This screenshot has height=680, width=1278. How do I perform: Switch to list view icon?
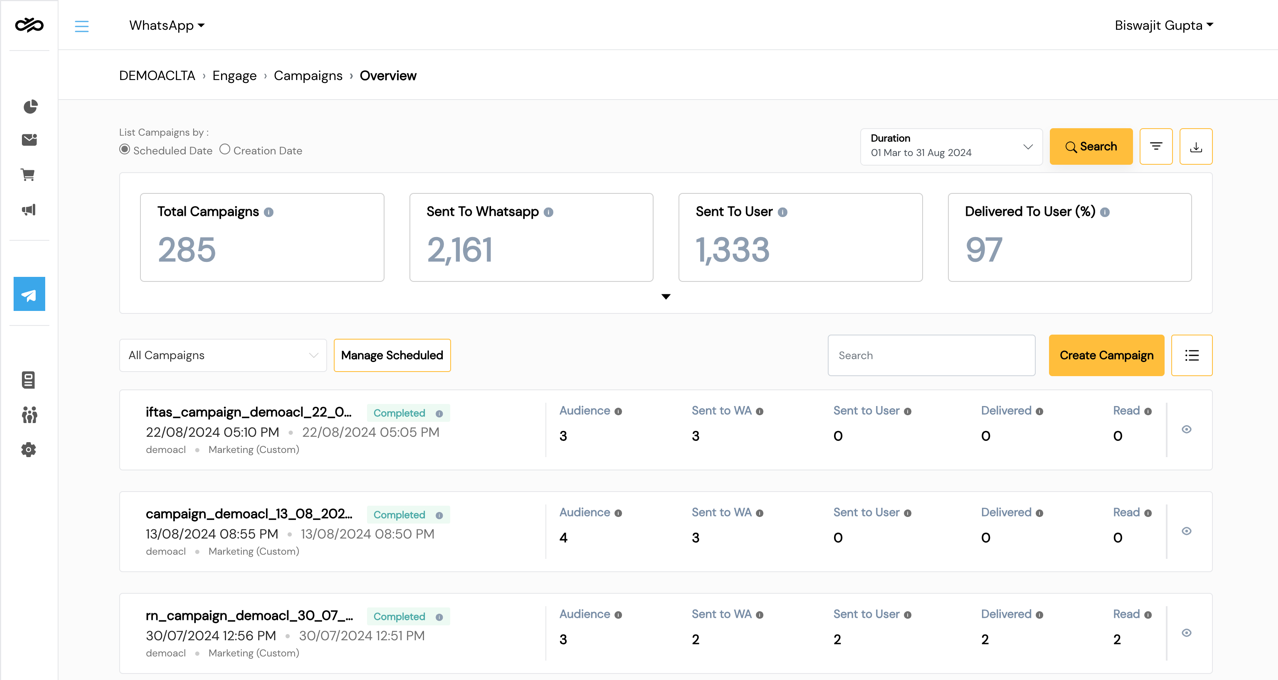coord(1192,355)
